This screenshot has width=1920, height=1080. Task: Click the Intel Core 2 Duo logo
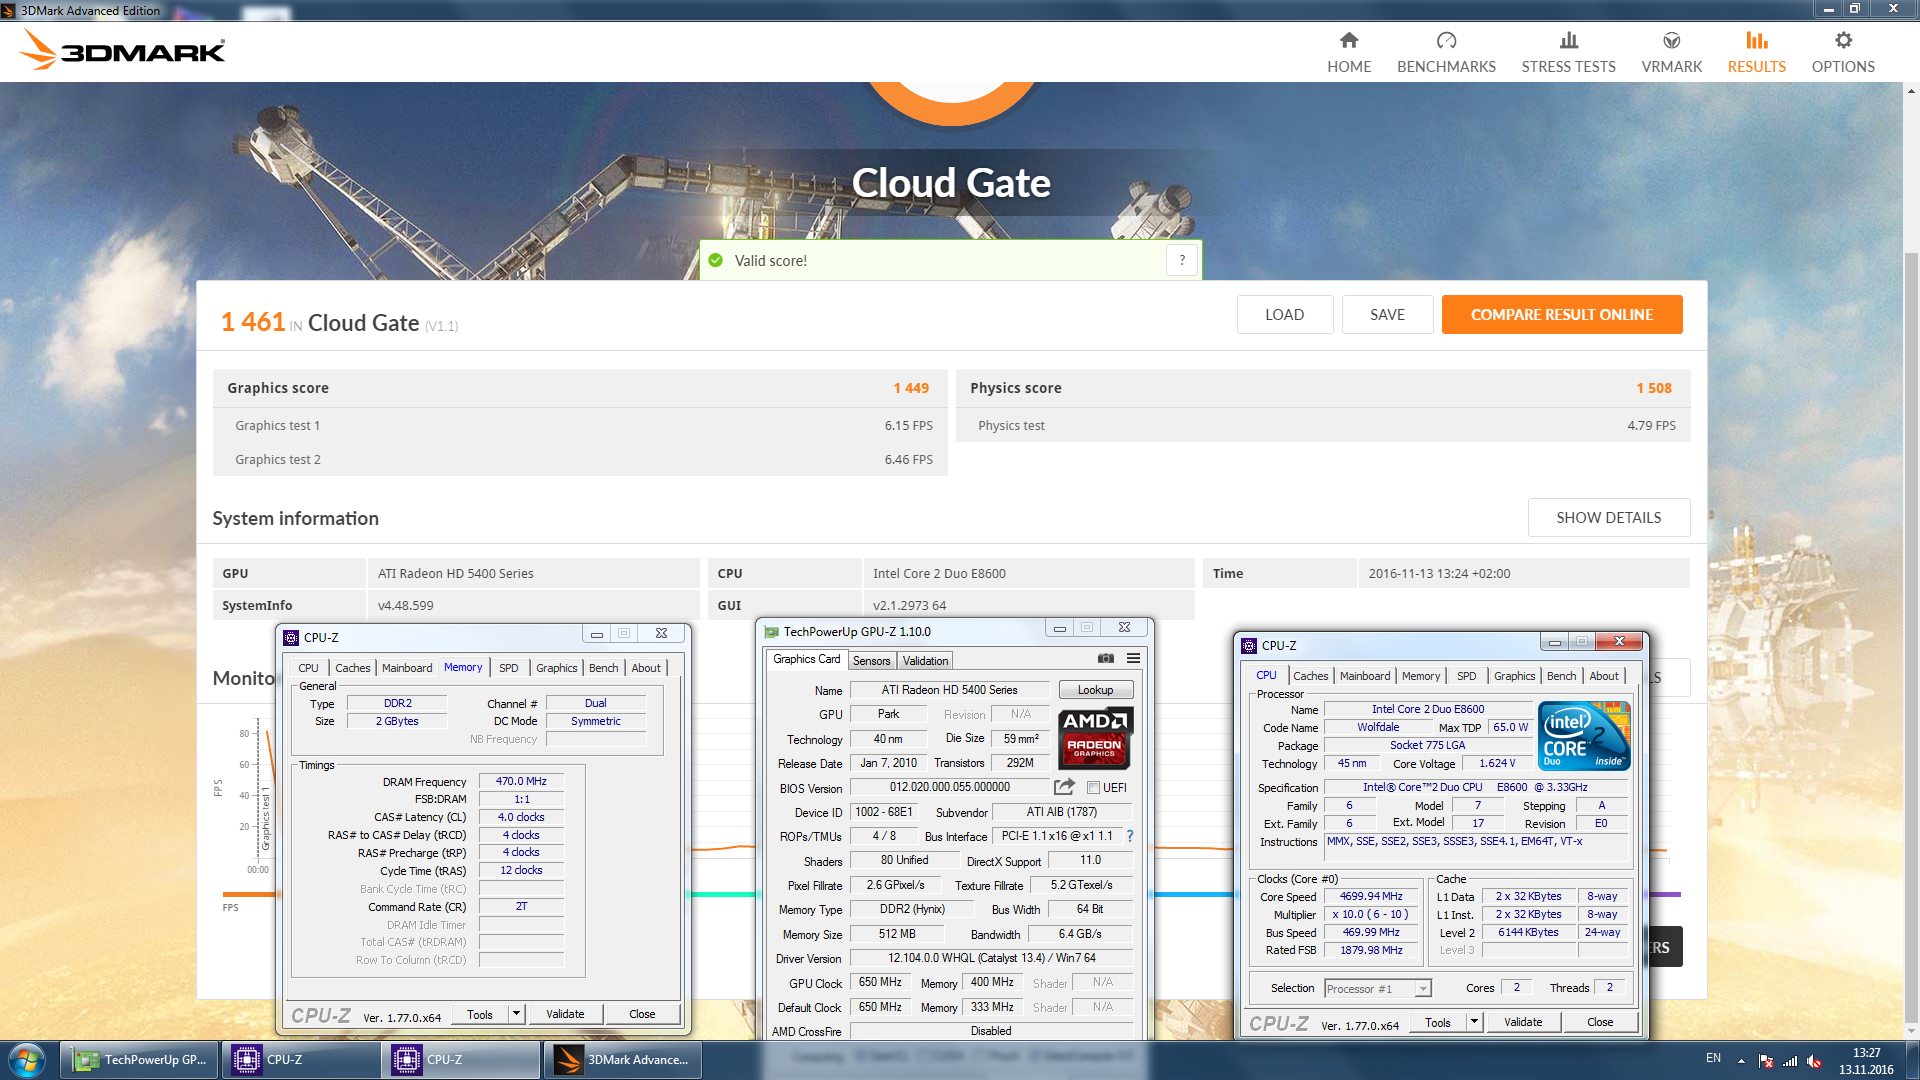(x=1585, y=736)
